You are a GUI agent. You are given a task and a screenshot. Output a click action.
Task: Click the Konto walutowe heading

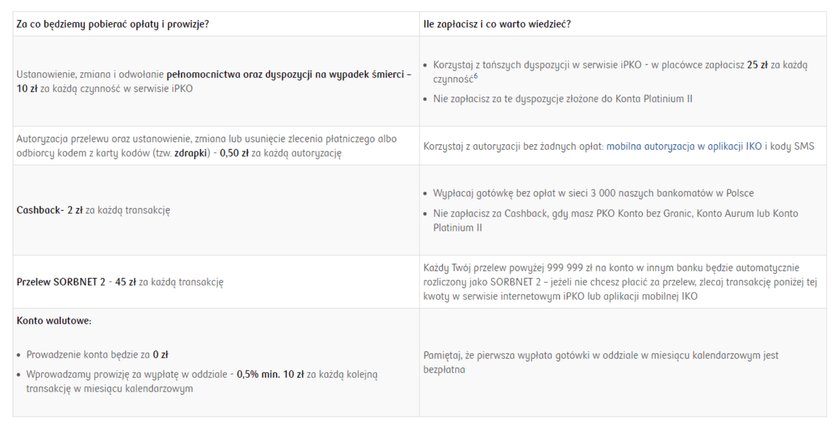(x=54, y=321)
